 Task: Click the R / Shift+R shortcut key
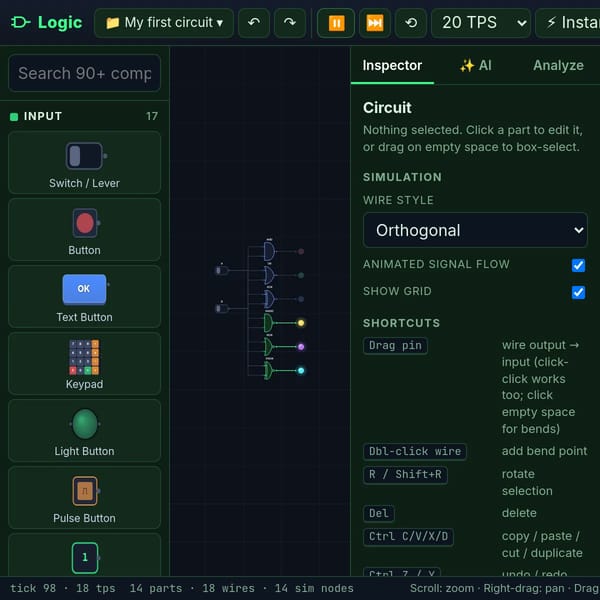(405, 475)
